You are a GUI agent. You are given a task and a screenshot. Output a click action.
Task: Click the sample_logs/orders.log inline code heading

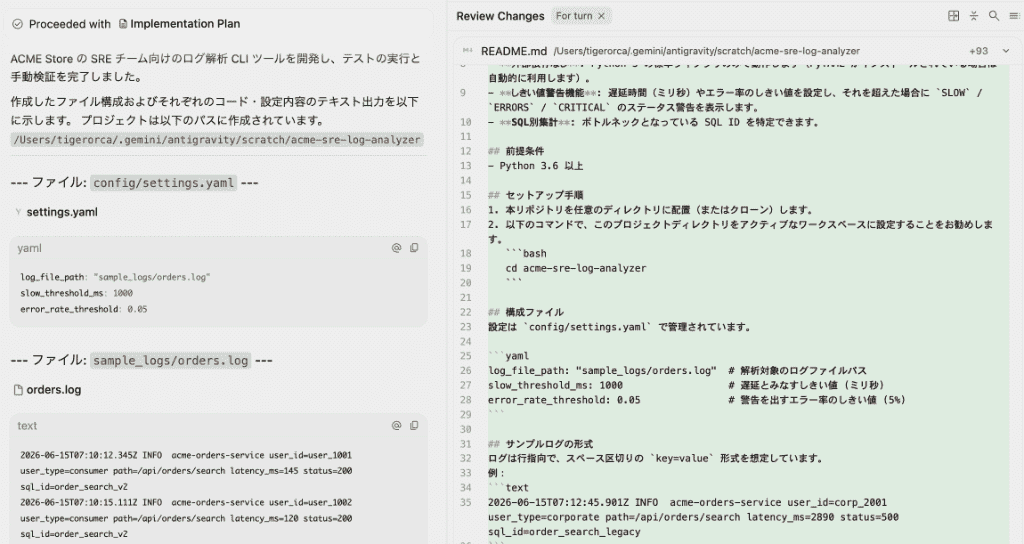tap(170, 360)
